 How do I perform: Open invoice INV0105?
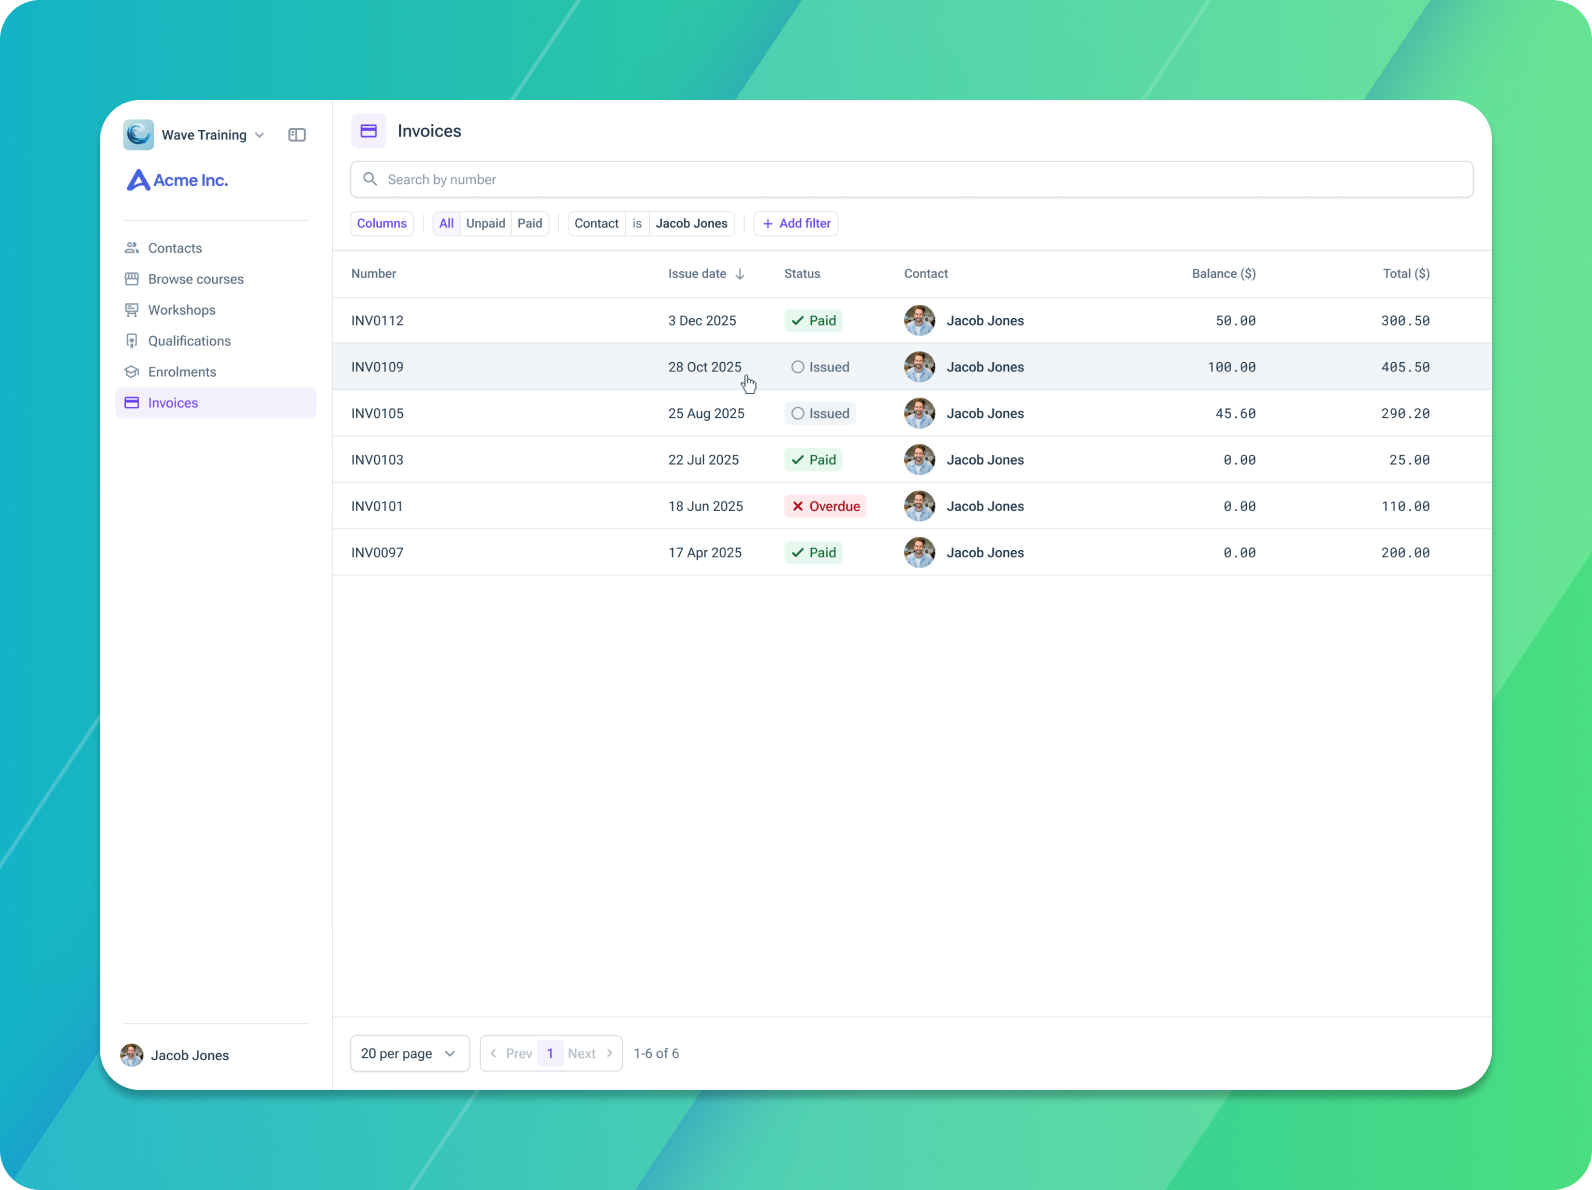(x=377, y=413)
